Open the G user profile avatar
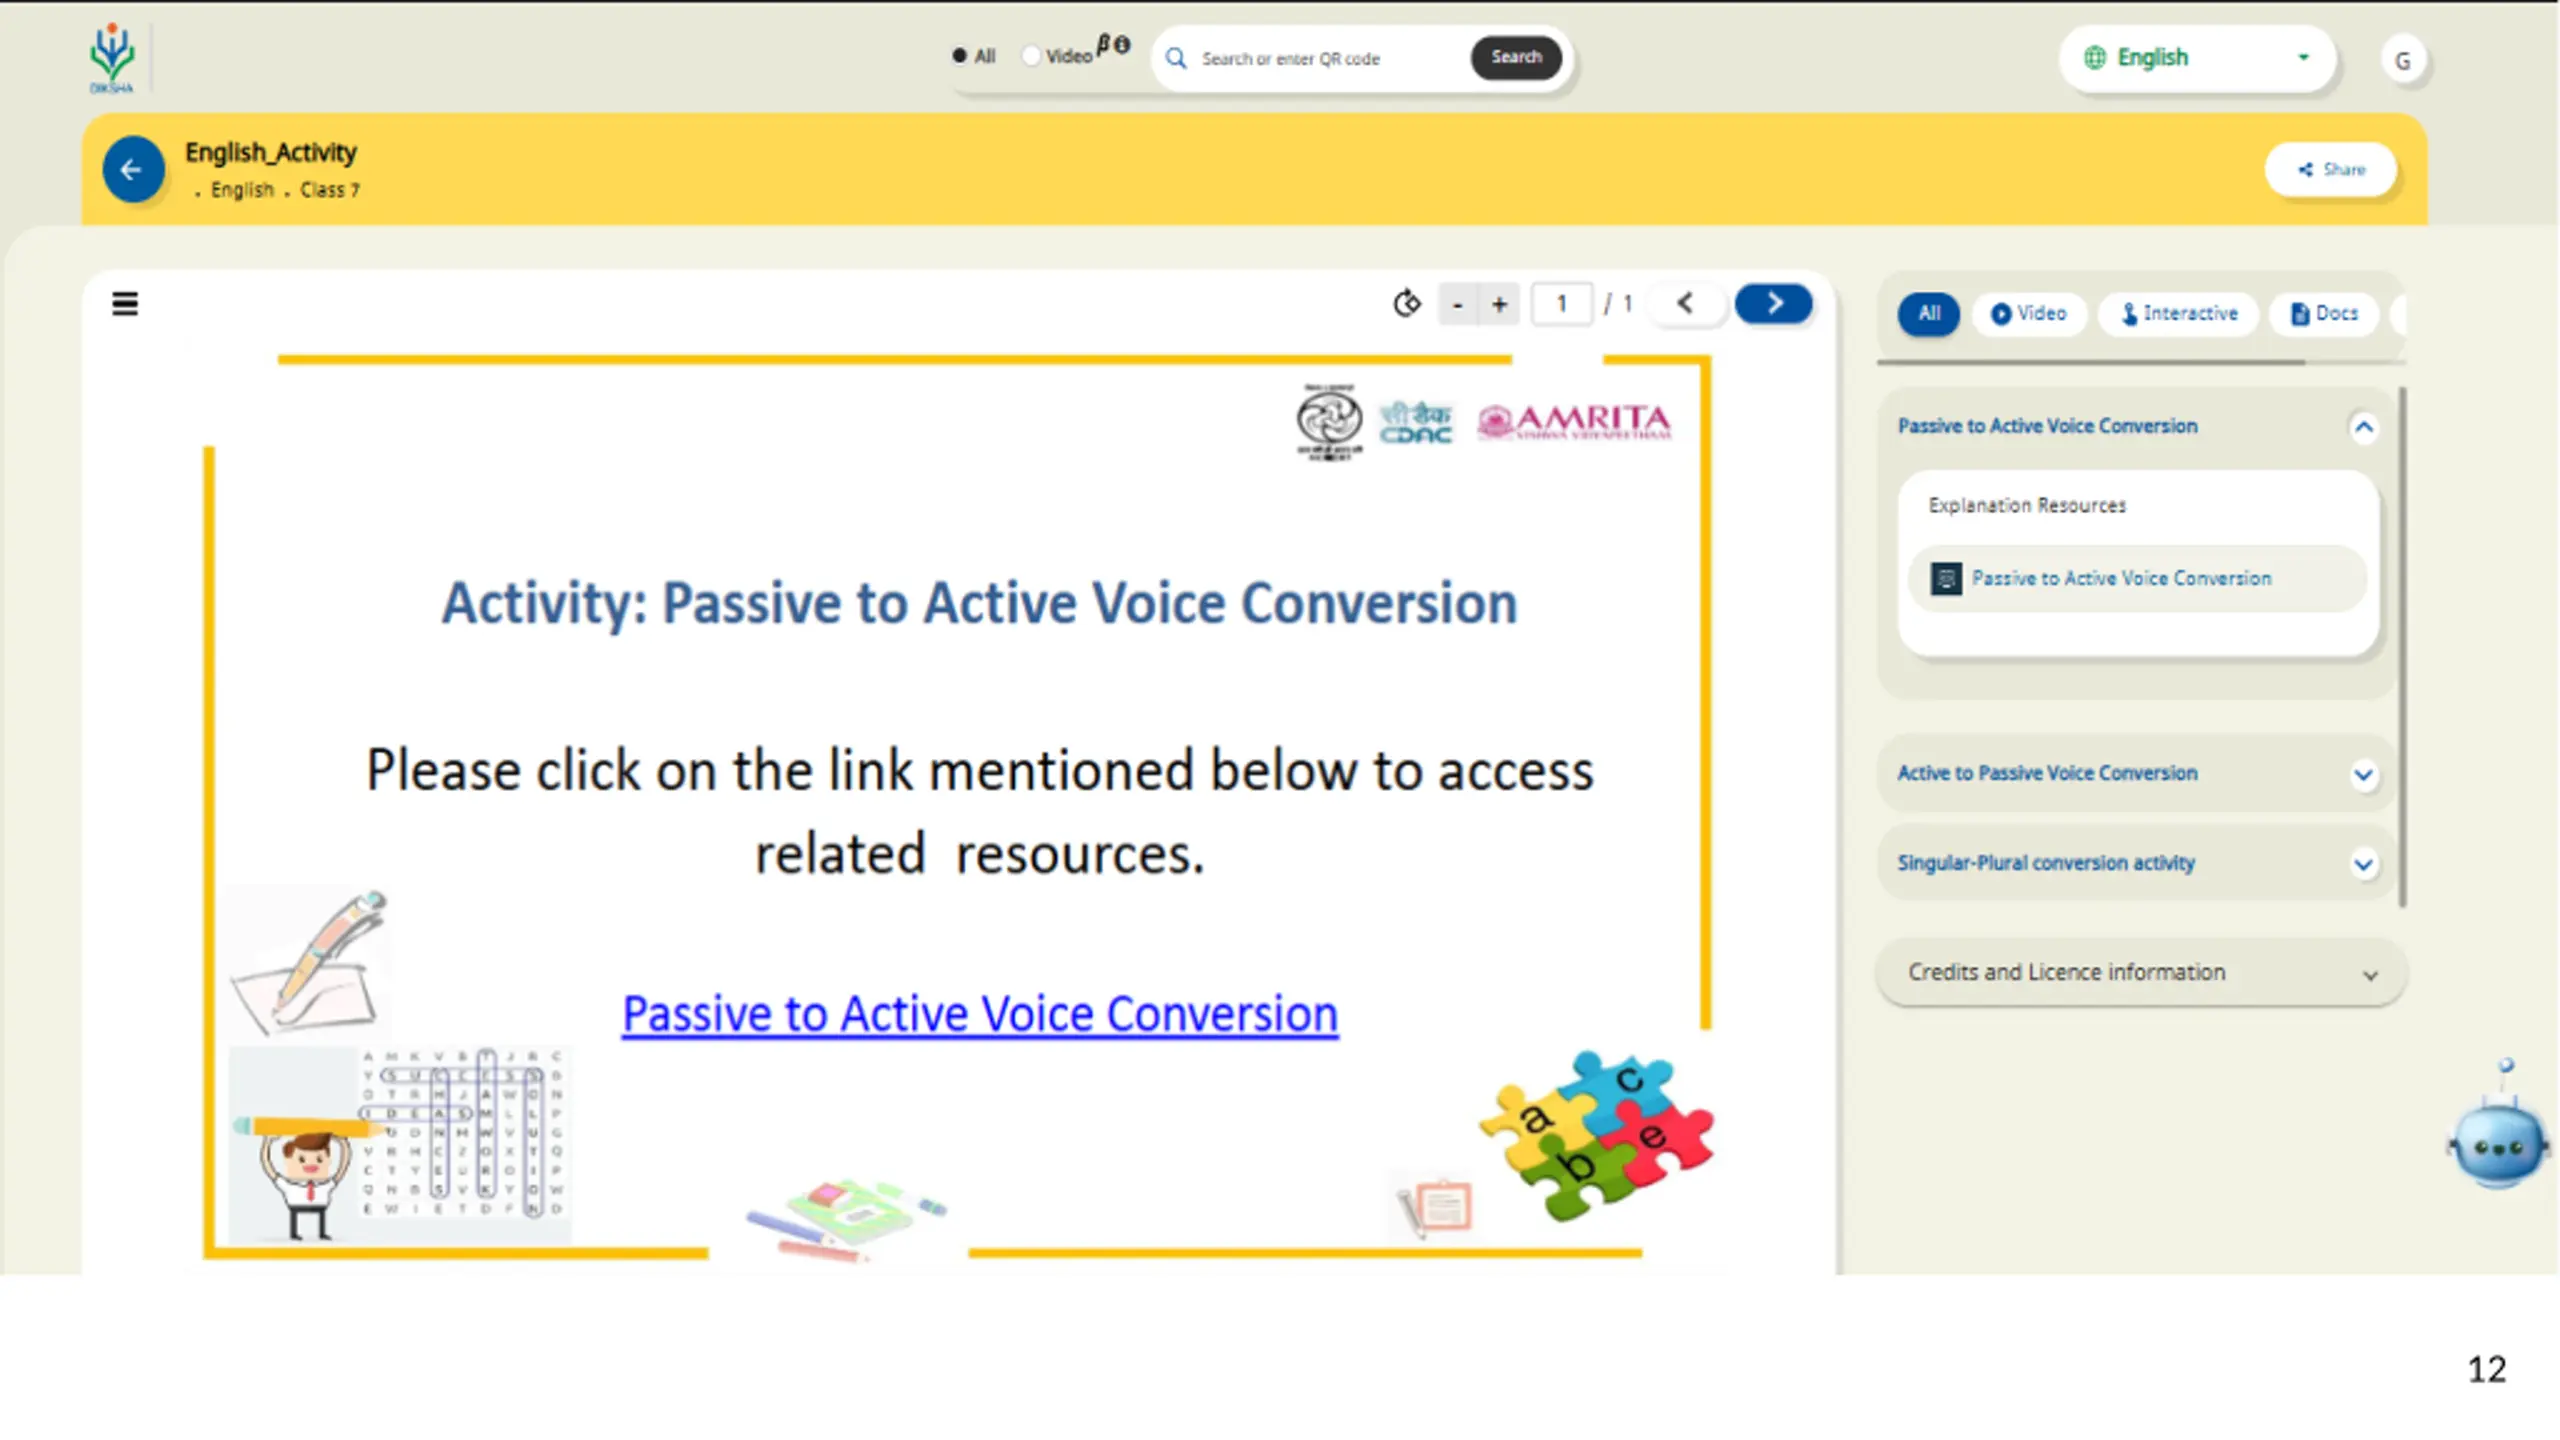 pos(2403,60)
